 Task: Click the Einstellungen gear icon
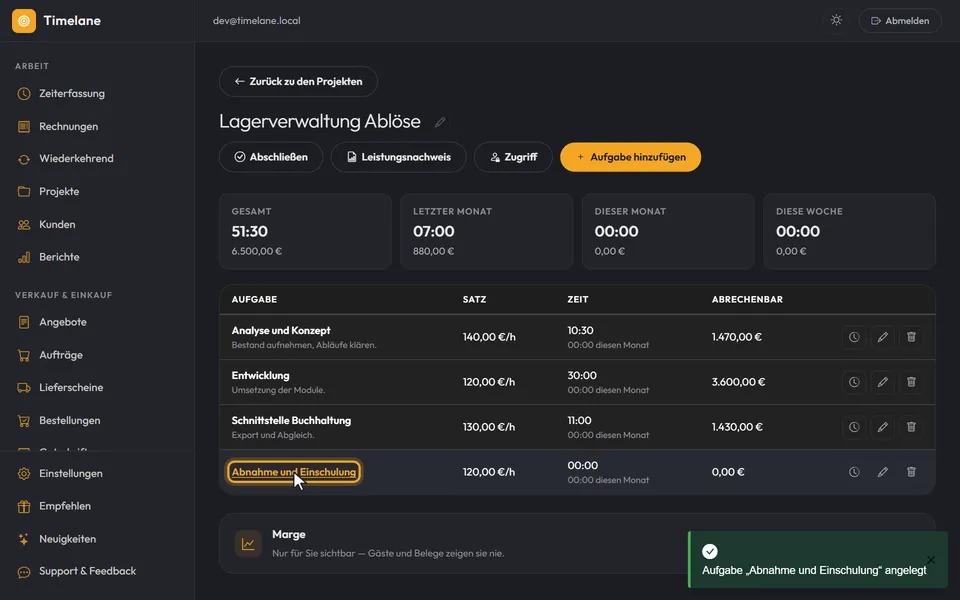[24, 474]
